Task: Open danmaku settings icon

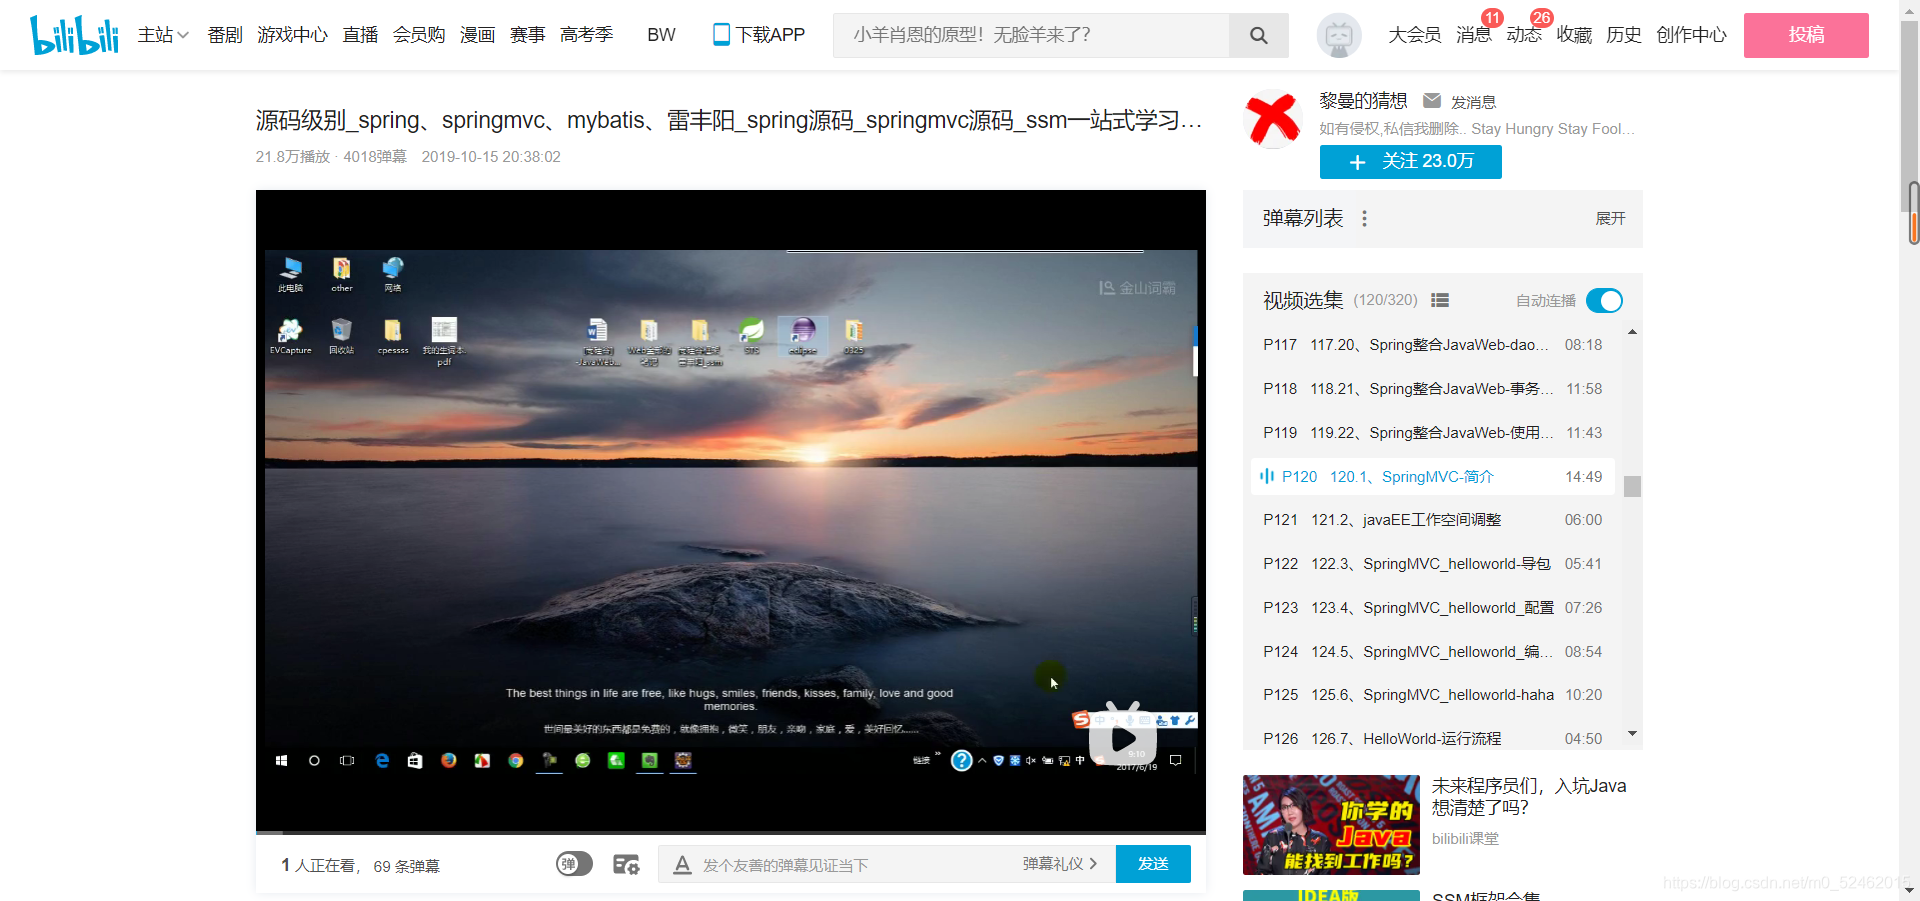Action: (626, 864)
